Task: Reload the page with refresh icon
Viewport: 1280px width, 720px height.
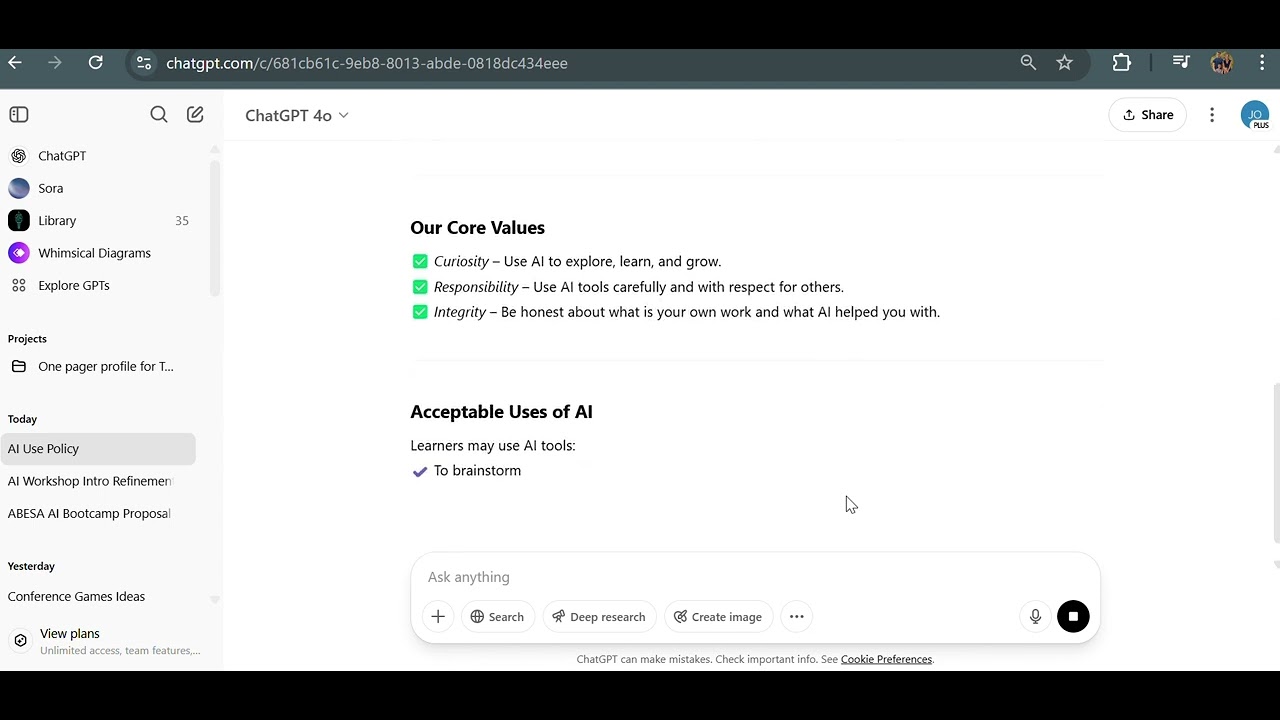Action: click(95, 63)
